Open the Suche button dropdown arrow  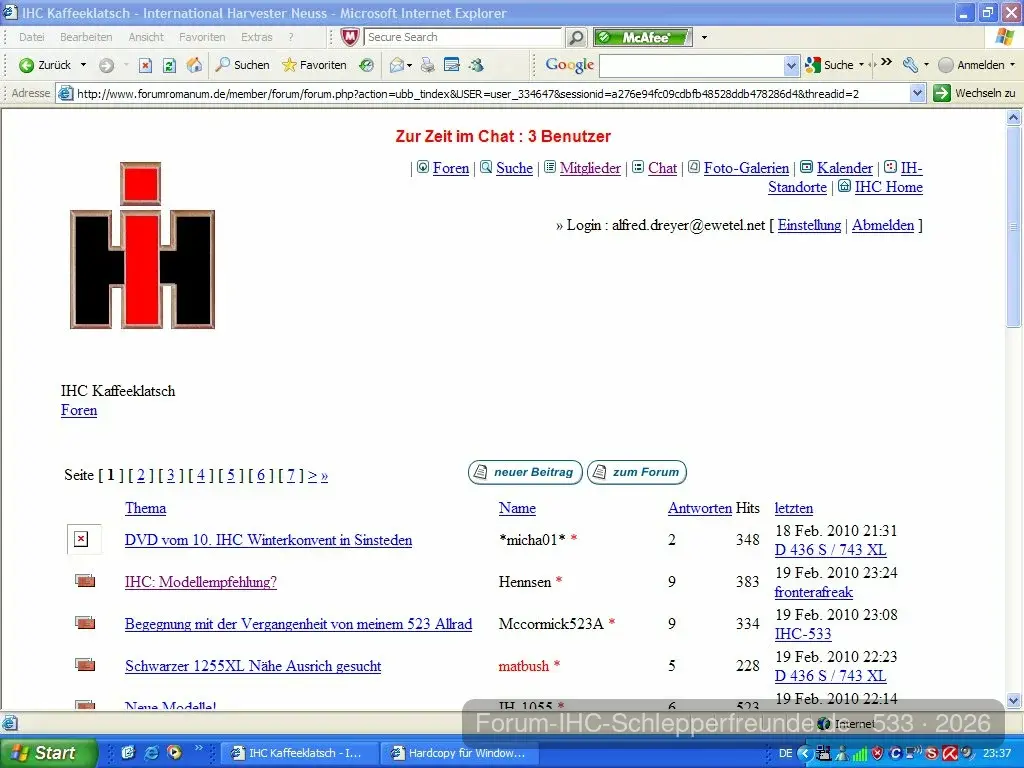[x=861, y=65]
